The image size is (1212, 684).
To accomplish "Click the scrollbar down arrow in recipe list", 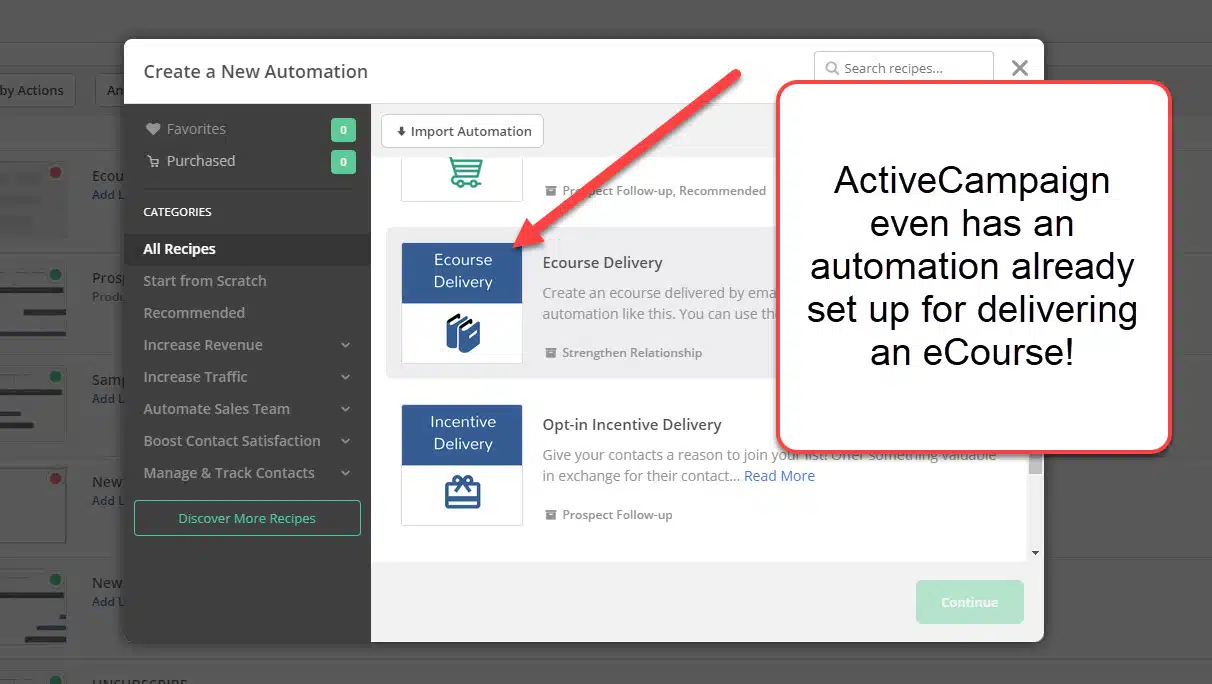I will [1035, 552].
